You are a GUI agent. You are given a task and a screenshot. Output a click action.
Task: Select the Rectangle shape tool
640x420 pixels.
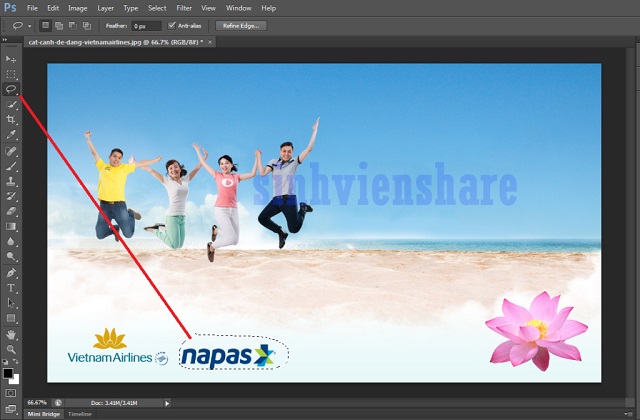point(11,318)
